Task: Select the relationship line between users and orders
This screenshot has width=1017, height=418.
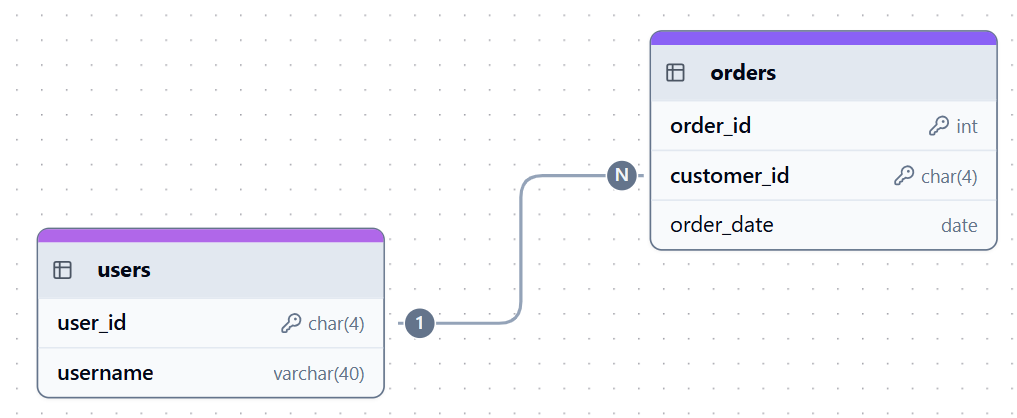Action: 521,250
